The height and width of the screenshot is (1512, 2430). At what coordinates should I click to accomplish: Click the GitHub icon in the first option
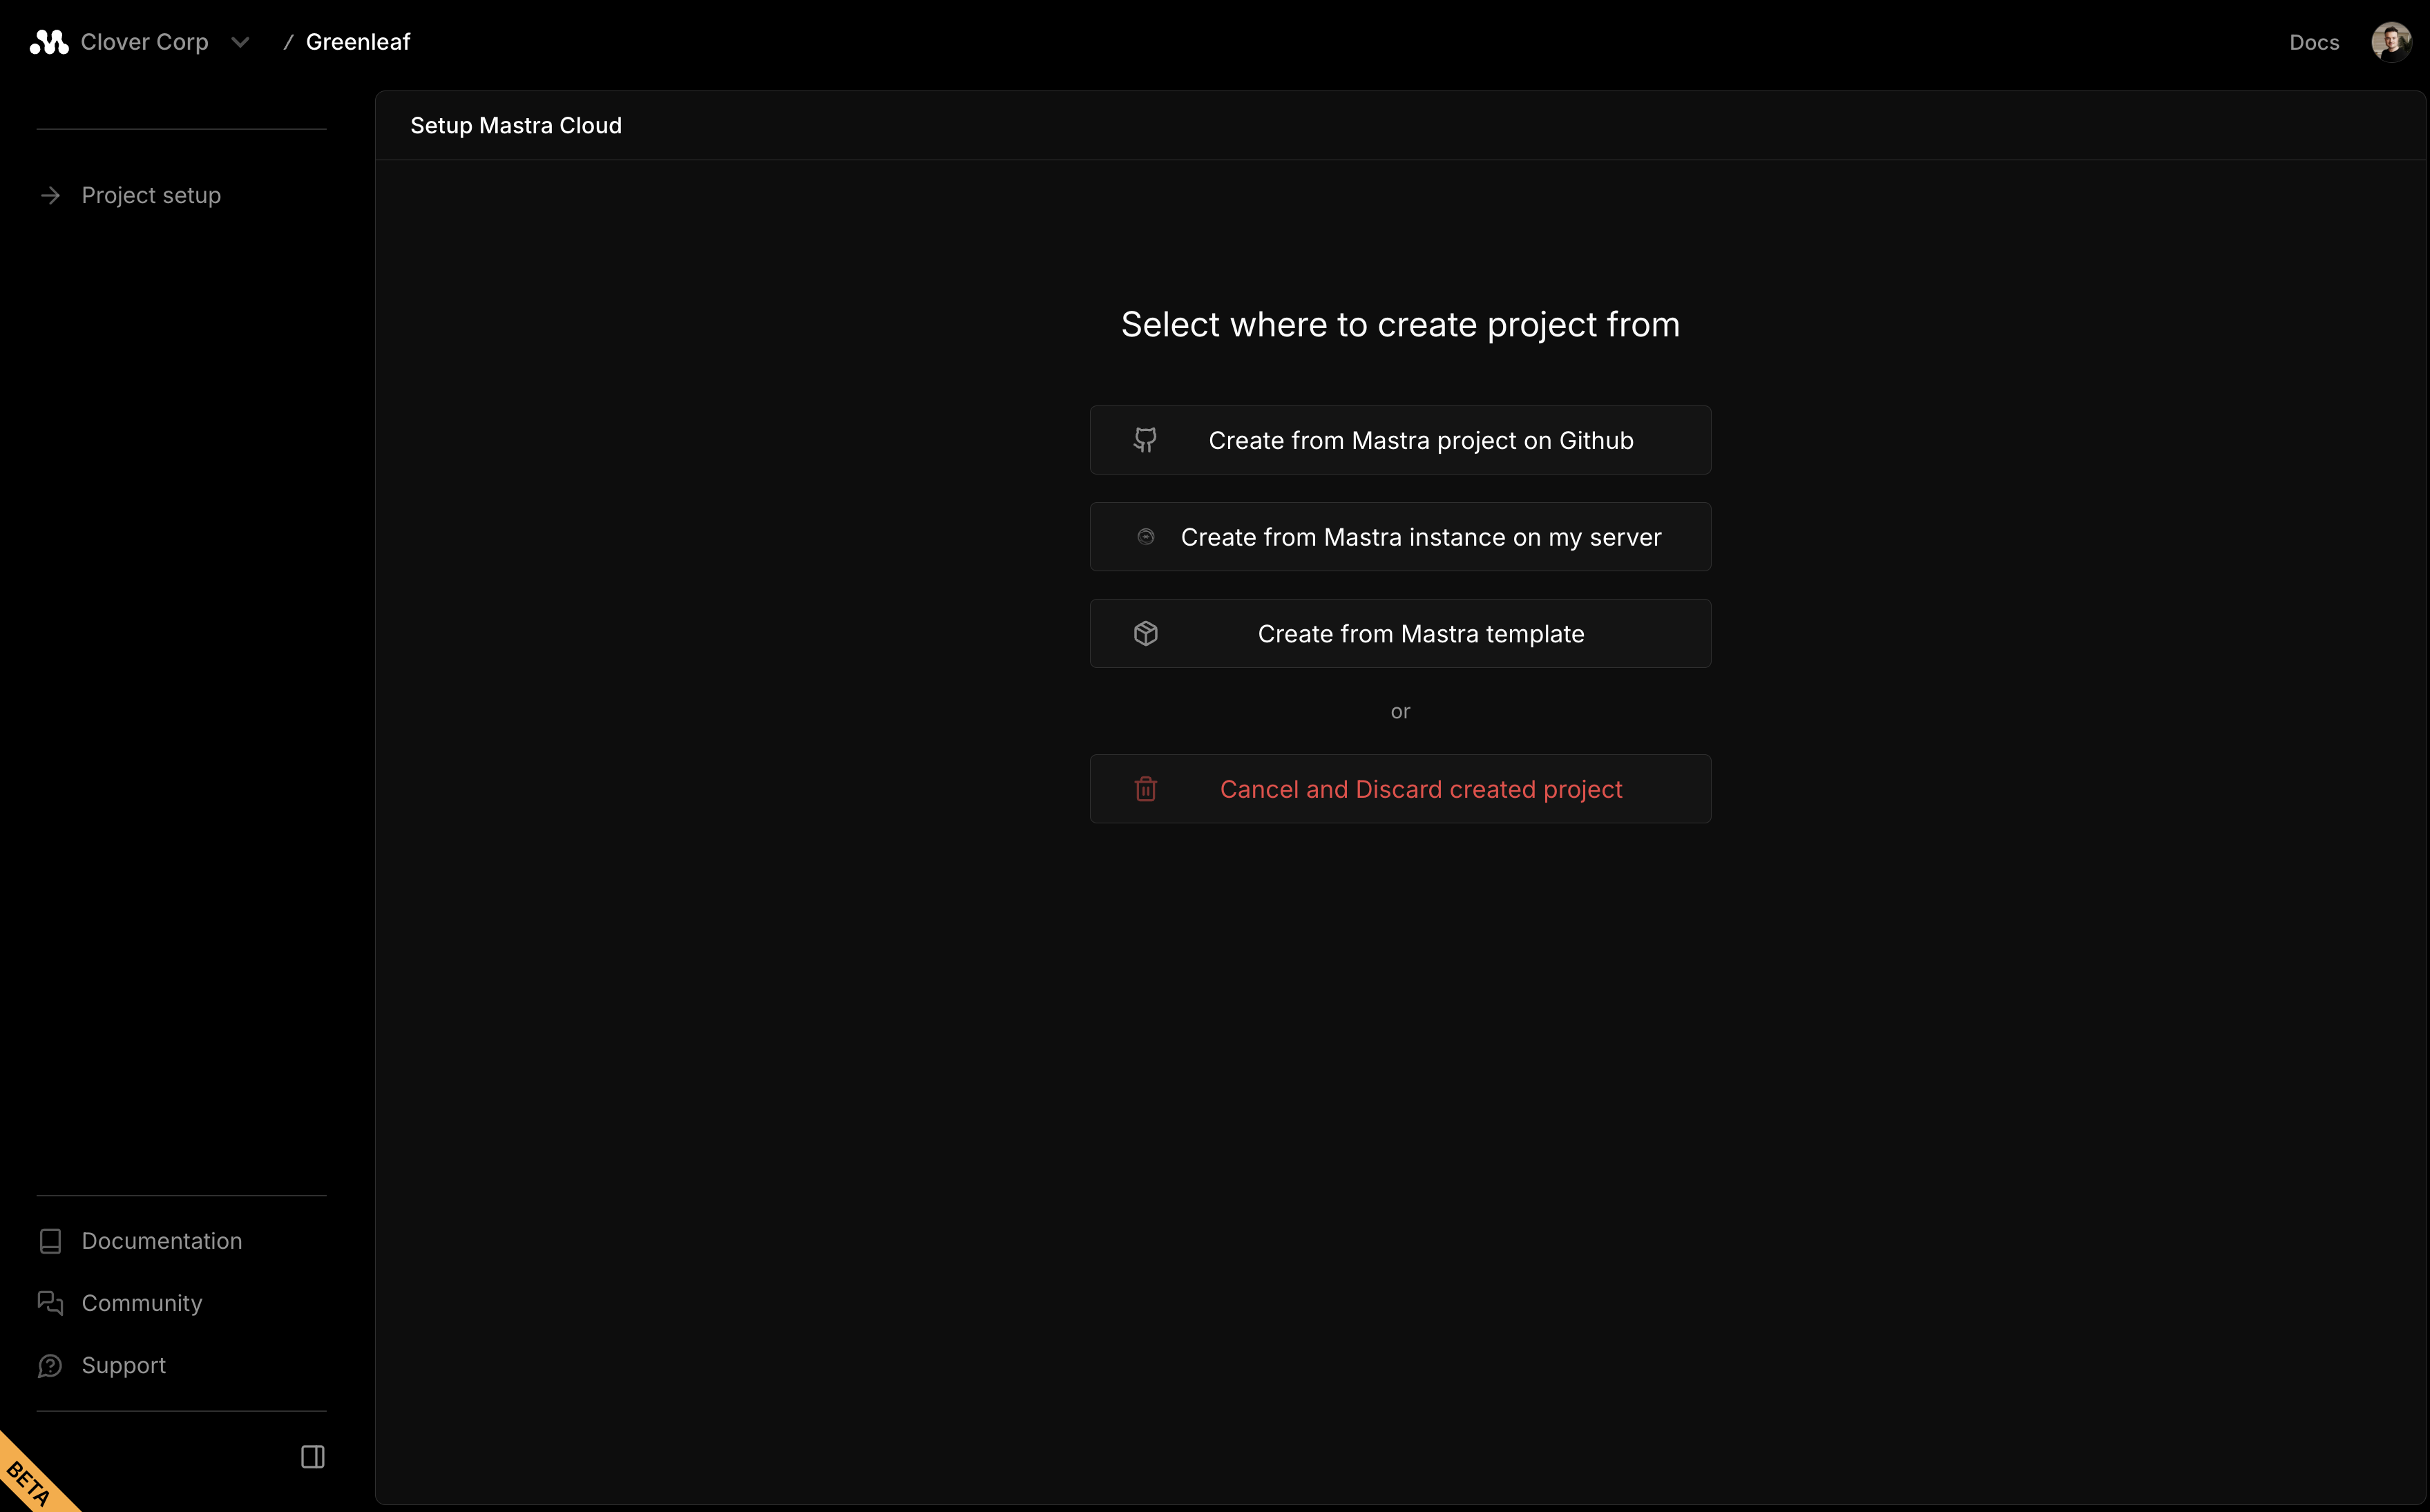point(1146,440)
